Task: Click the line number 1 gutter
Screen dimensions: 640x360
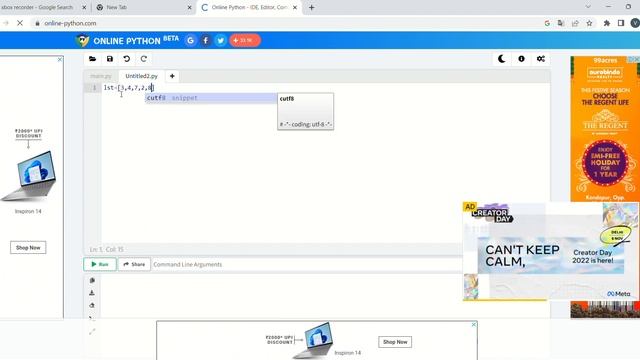Action: (x=94, y=88)
